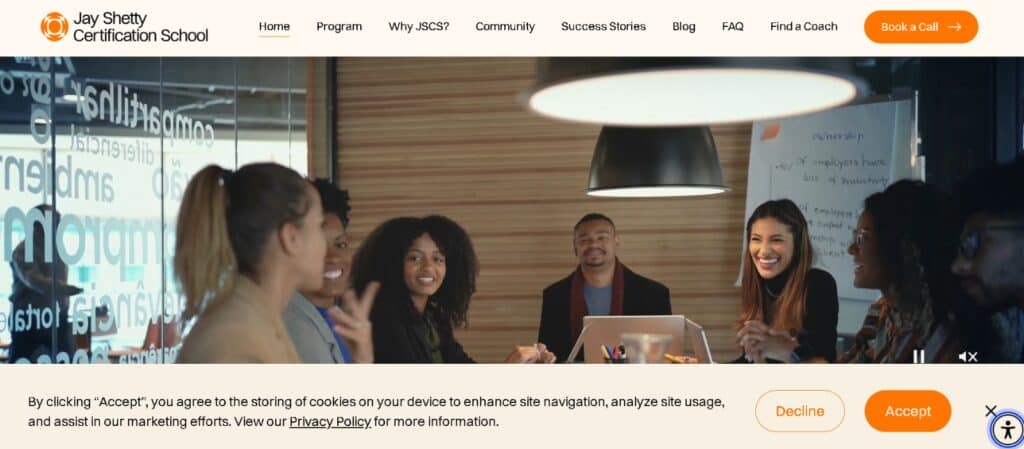This screenshot has height=449, width=1024.
Task: Unmute the video with the speaker icon
Action: pos(967,356)
